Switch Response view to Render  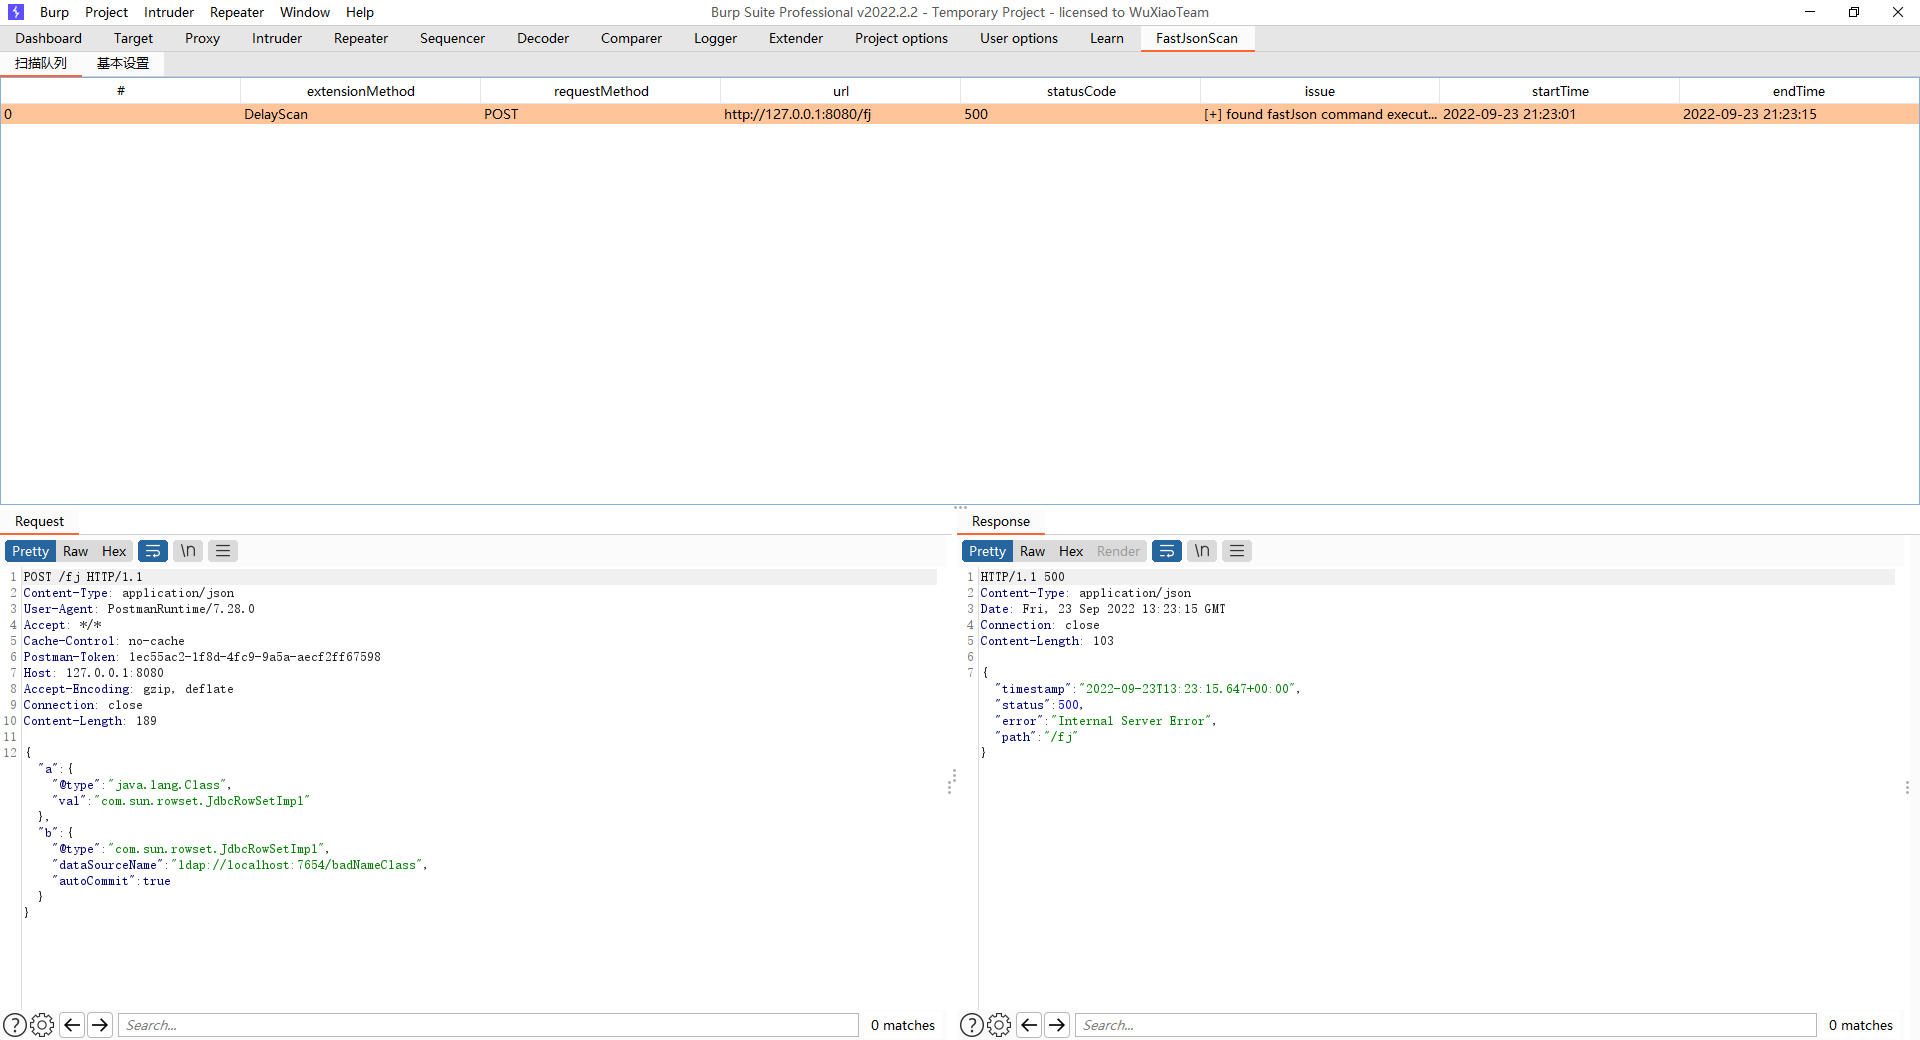(x=1118, y=551)
